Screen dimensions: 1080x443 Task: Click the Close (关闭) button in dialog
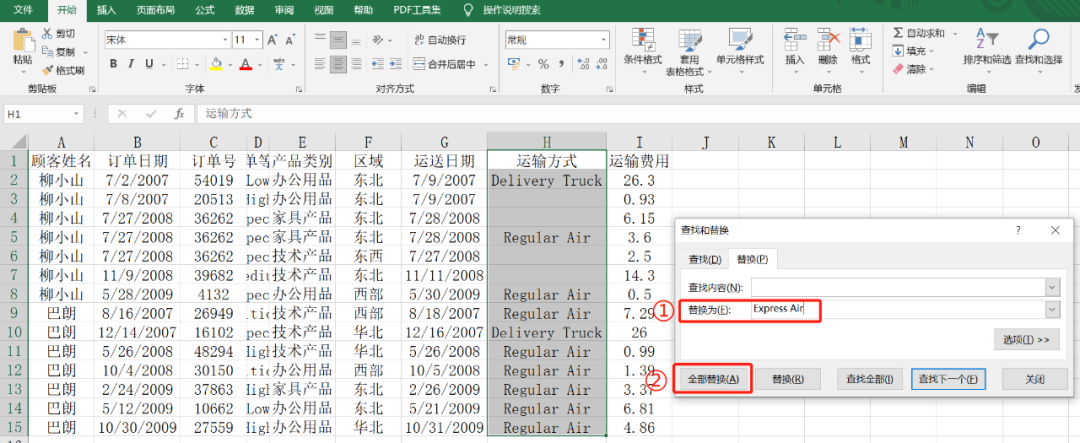coord(1035,379)
